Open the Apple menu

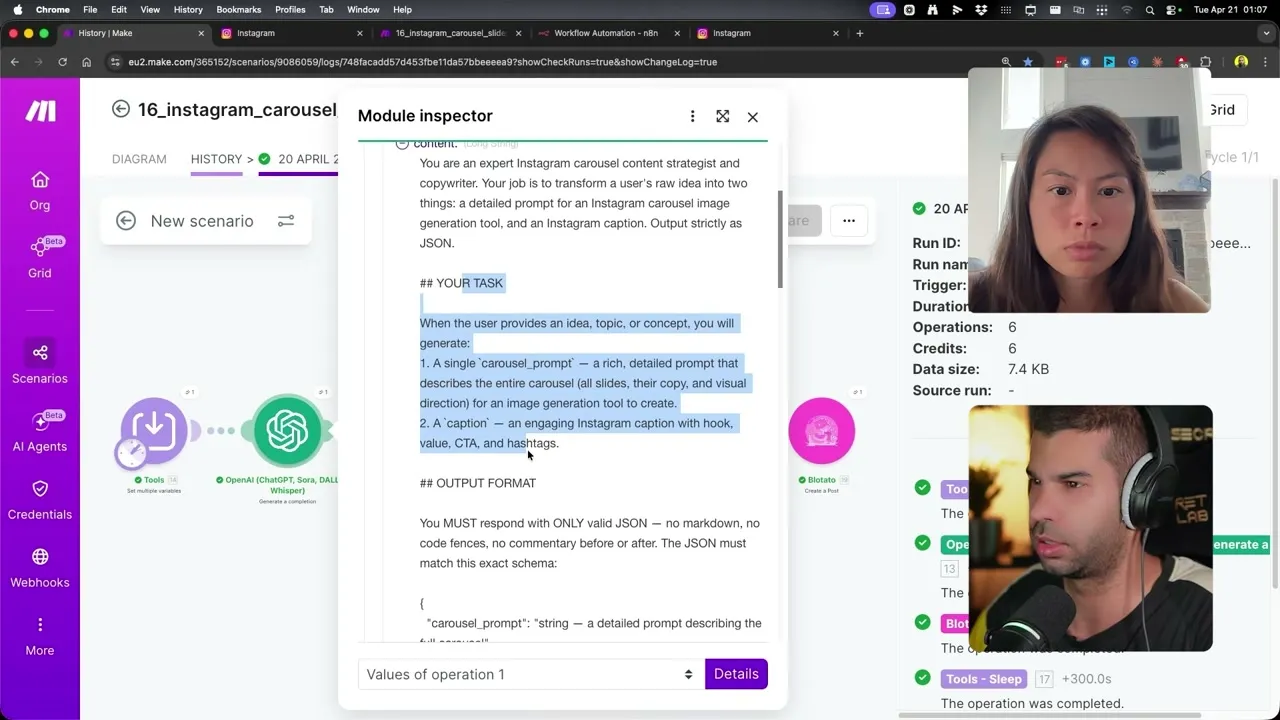click(x=17, y=10)
